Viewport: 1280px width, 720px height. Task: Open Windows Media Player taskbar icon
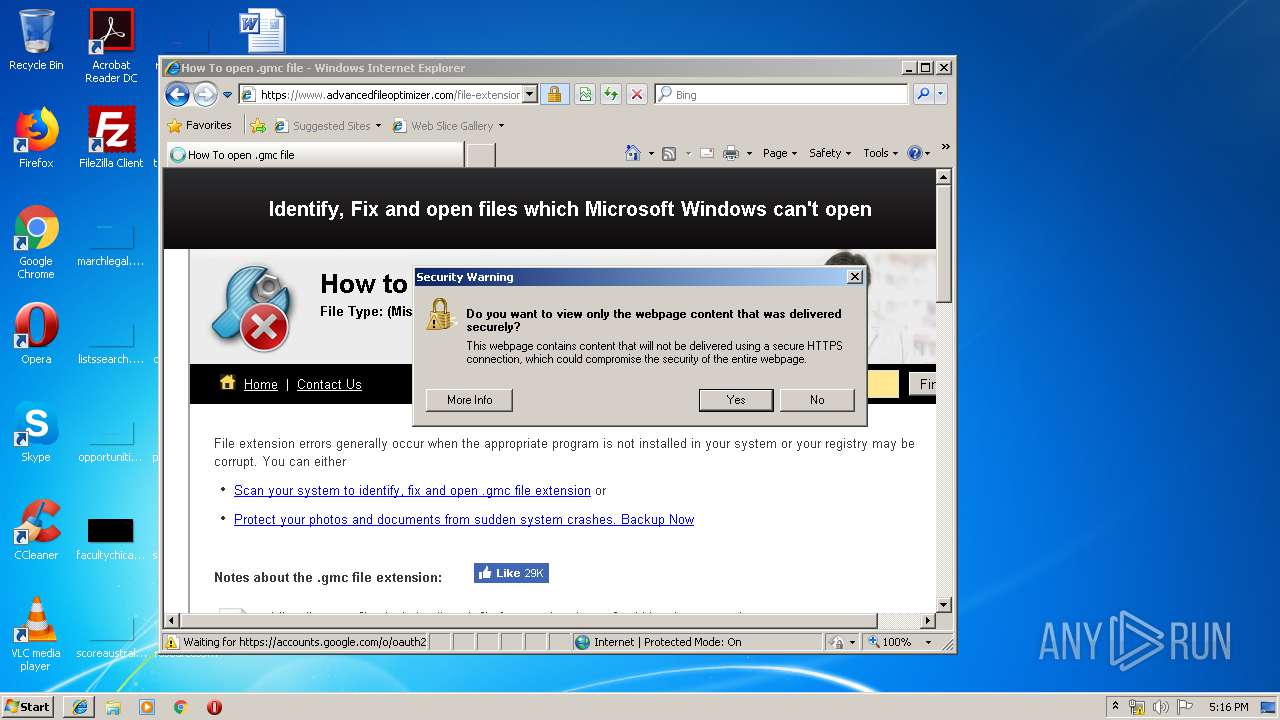point(147,707)
